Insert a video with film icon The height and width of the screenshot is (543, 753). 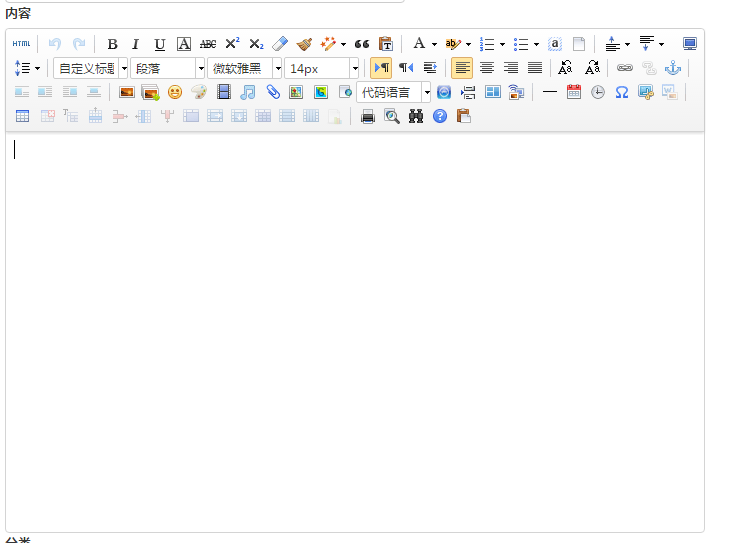(223, 92)
